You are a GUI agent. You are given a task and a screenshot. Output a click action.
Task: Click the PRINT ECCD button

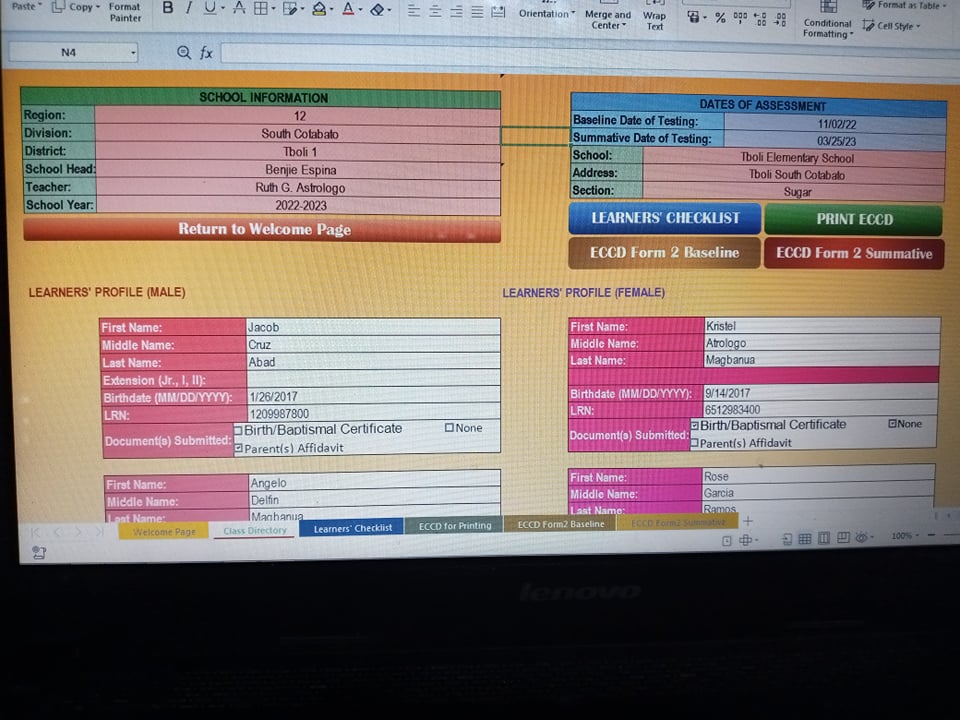(854, 220)
